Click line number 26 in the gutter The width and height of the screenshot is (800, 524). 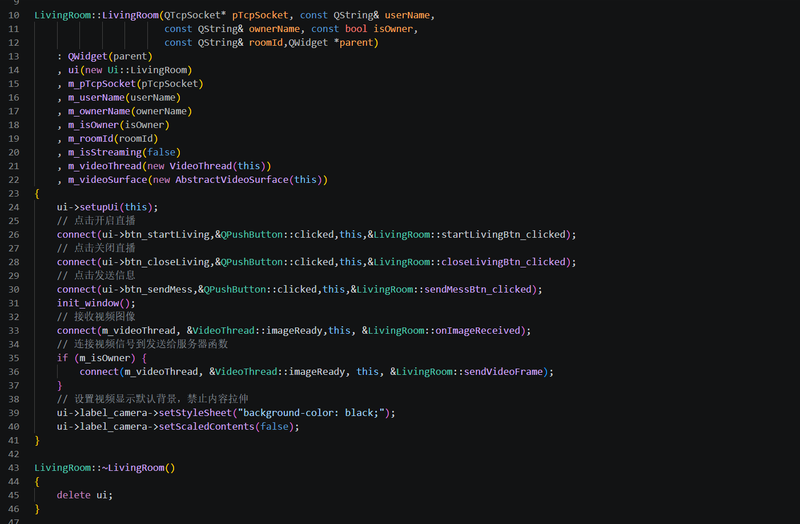14,235
